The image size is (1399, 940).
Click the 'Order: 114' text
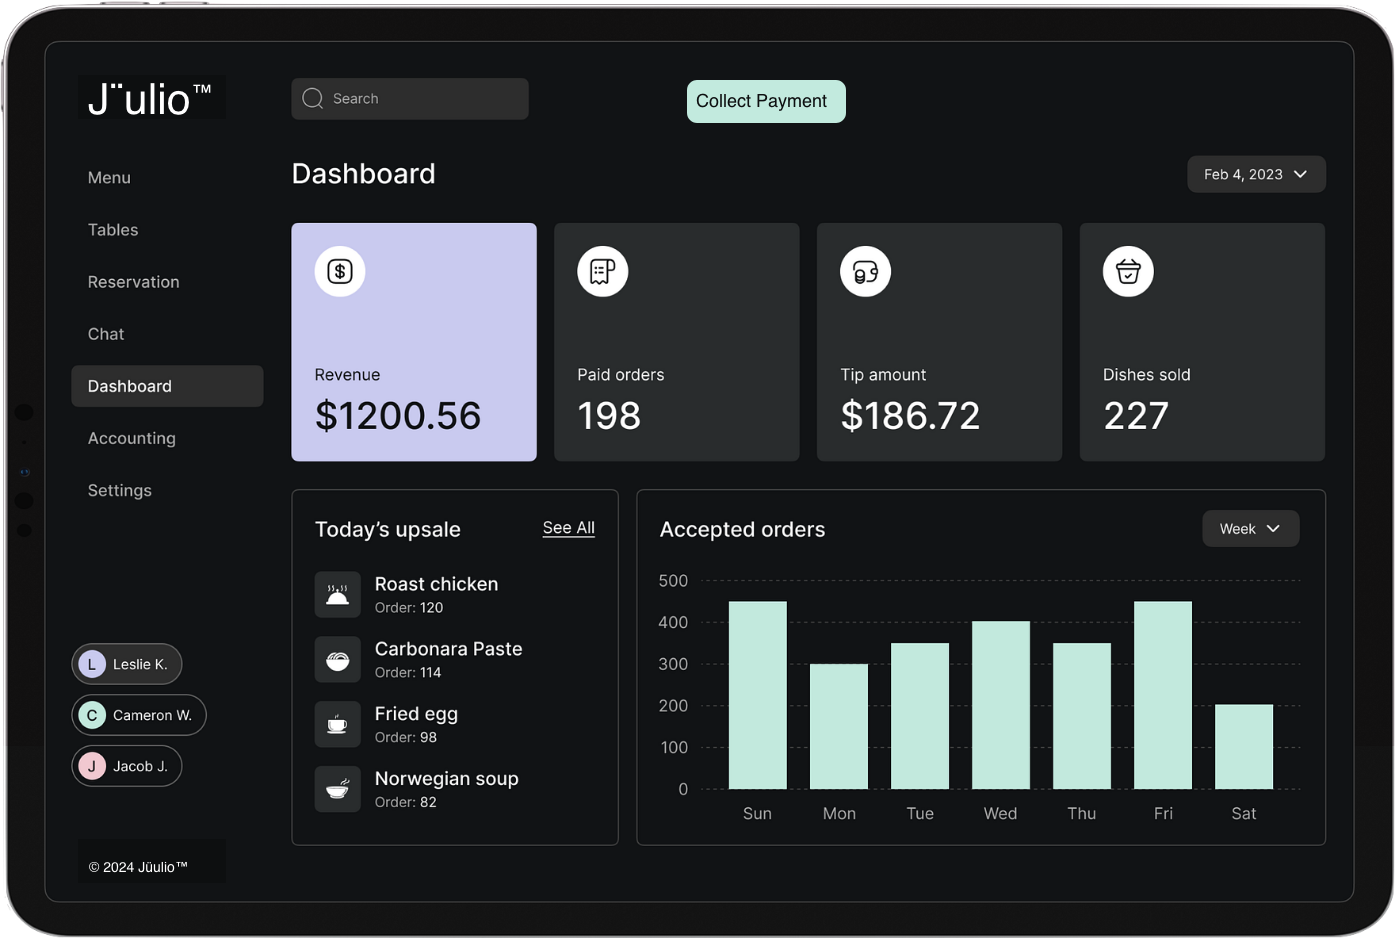(408, 673)
